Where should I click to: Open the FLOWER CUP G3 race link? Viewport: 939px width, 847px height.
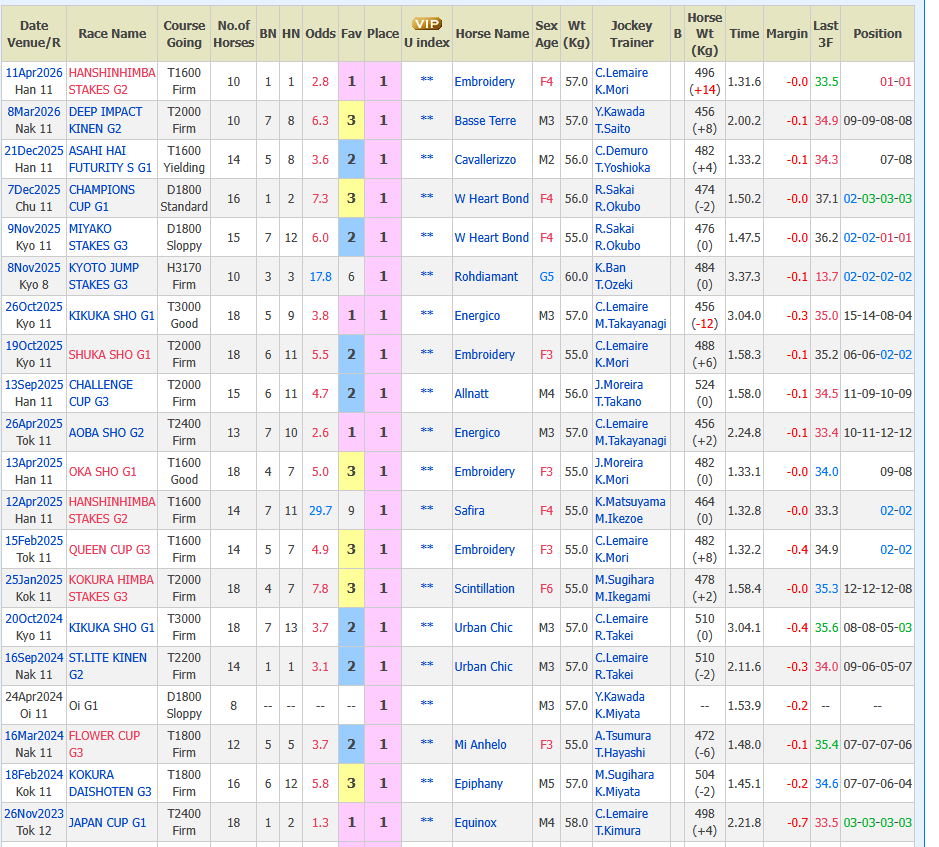click(104, 743)
